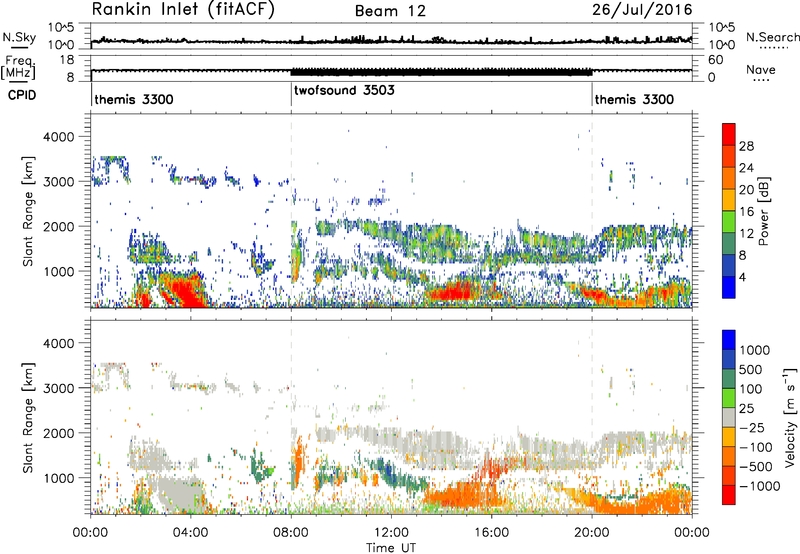Click the 'Slant Range [km]' label of velocity panel
The width and height of the screenshot is (800, 554).
pyautogui.click(x=28, y=418)
